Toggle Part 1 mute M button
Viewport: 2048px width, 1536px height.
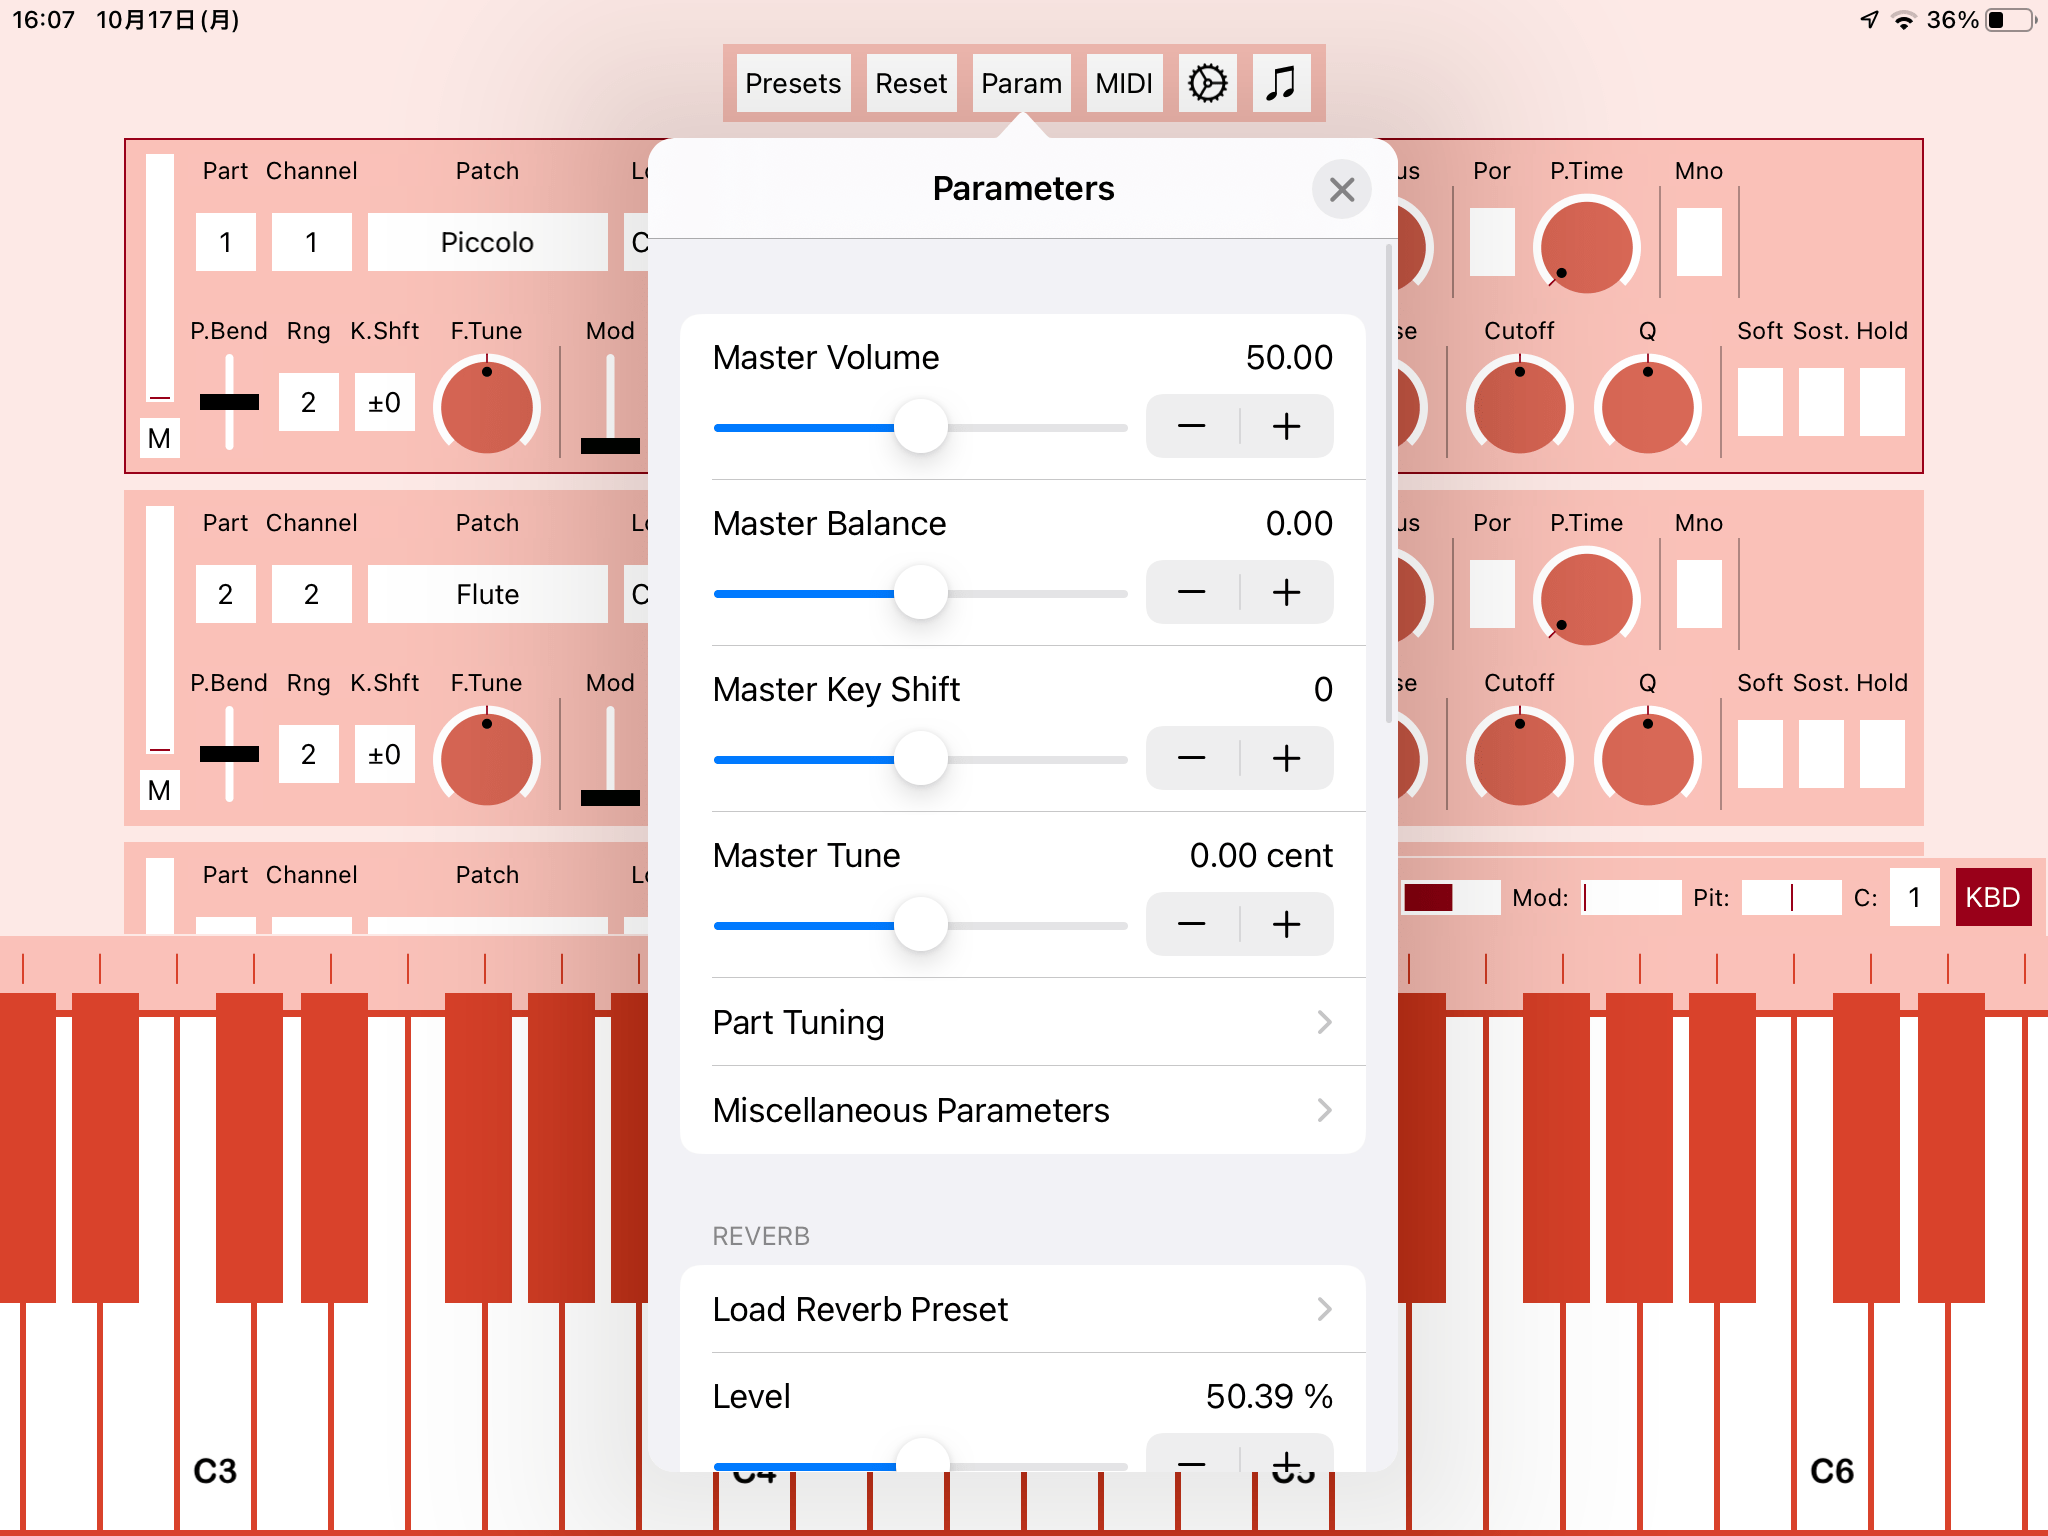click(x=159, y=438)
